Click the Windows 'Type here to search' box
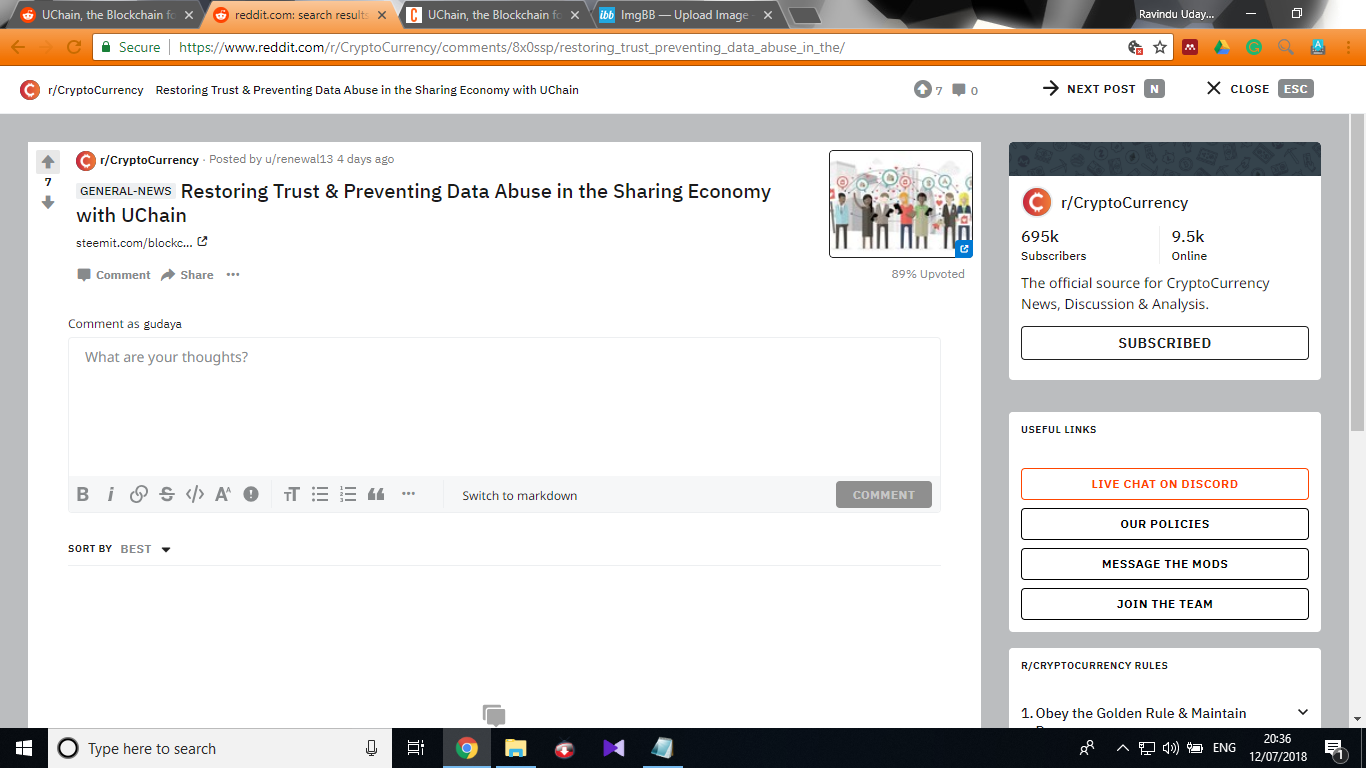This screenshot has height=768, width=1366. [218, 748]
